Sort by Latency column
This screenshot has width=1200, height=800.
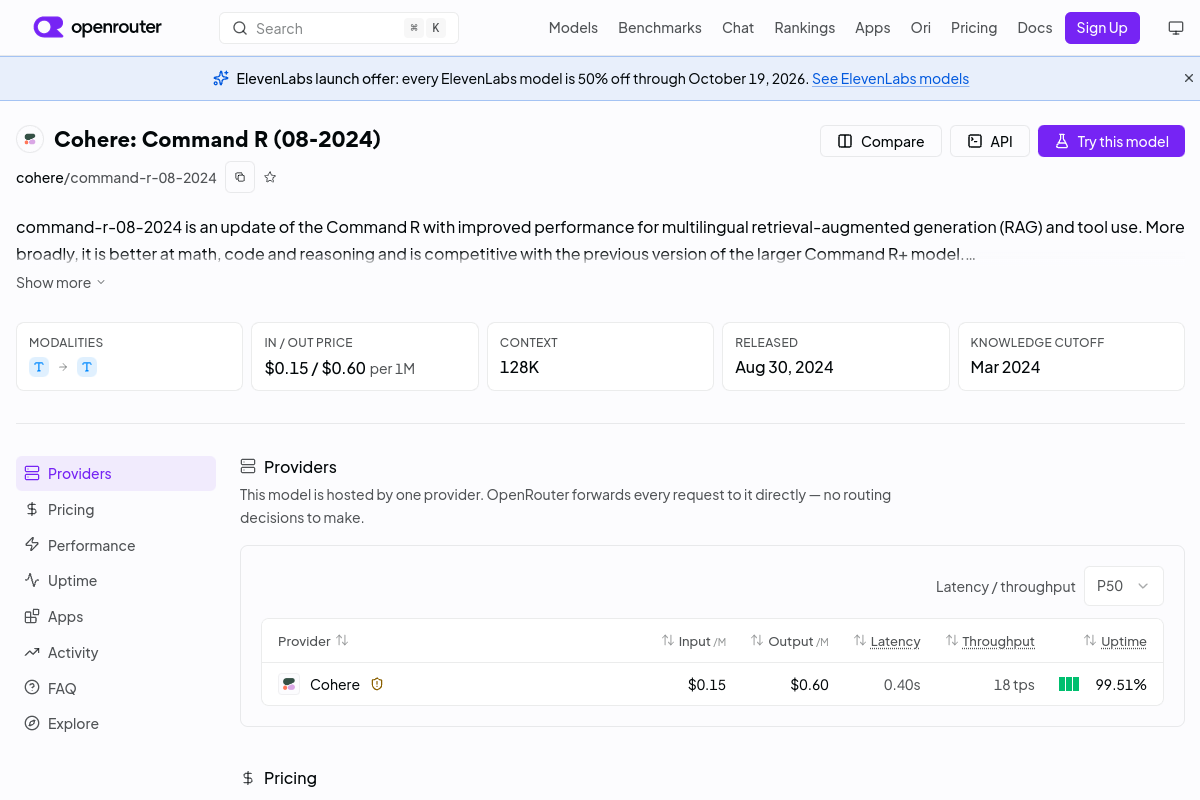coord(887,641)
